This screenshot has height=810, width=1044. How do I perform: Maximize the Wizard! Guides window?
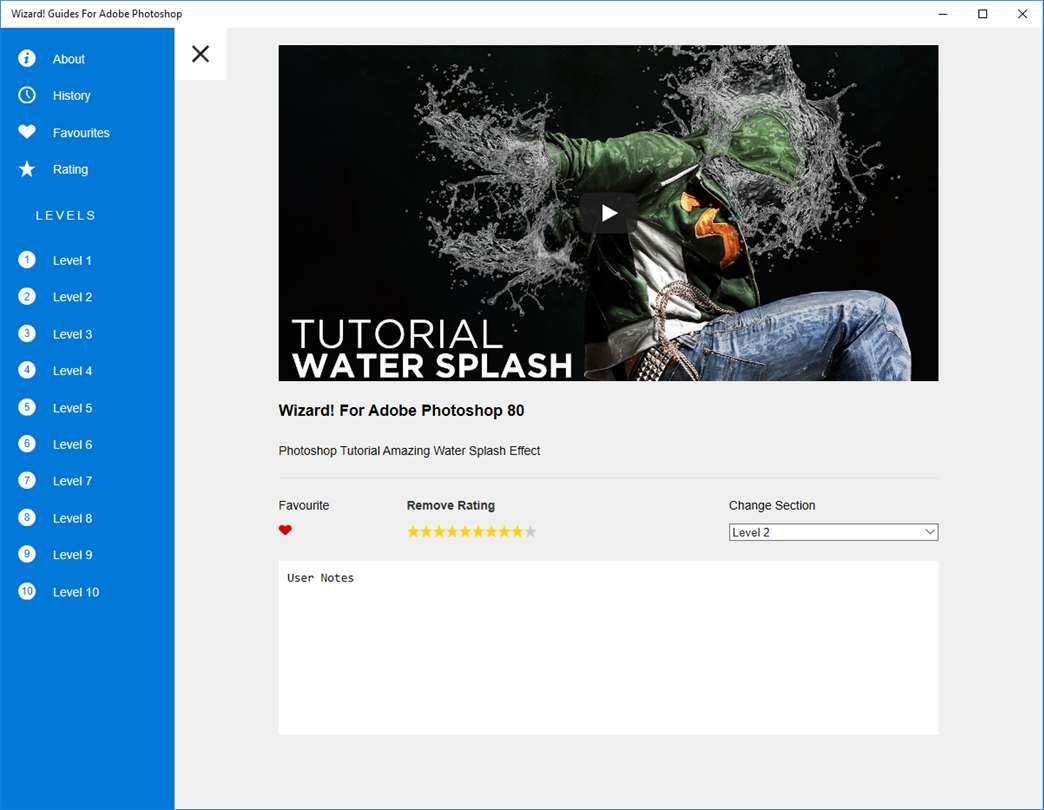coord(982,14)
